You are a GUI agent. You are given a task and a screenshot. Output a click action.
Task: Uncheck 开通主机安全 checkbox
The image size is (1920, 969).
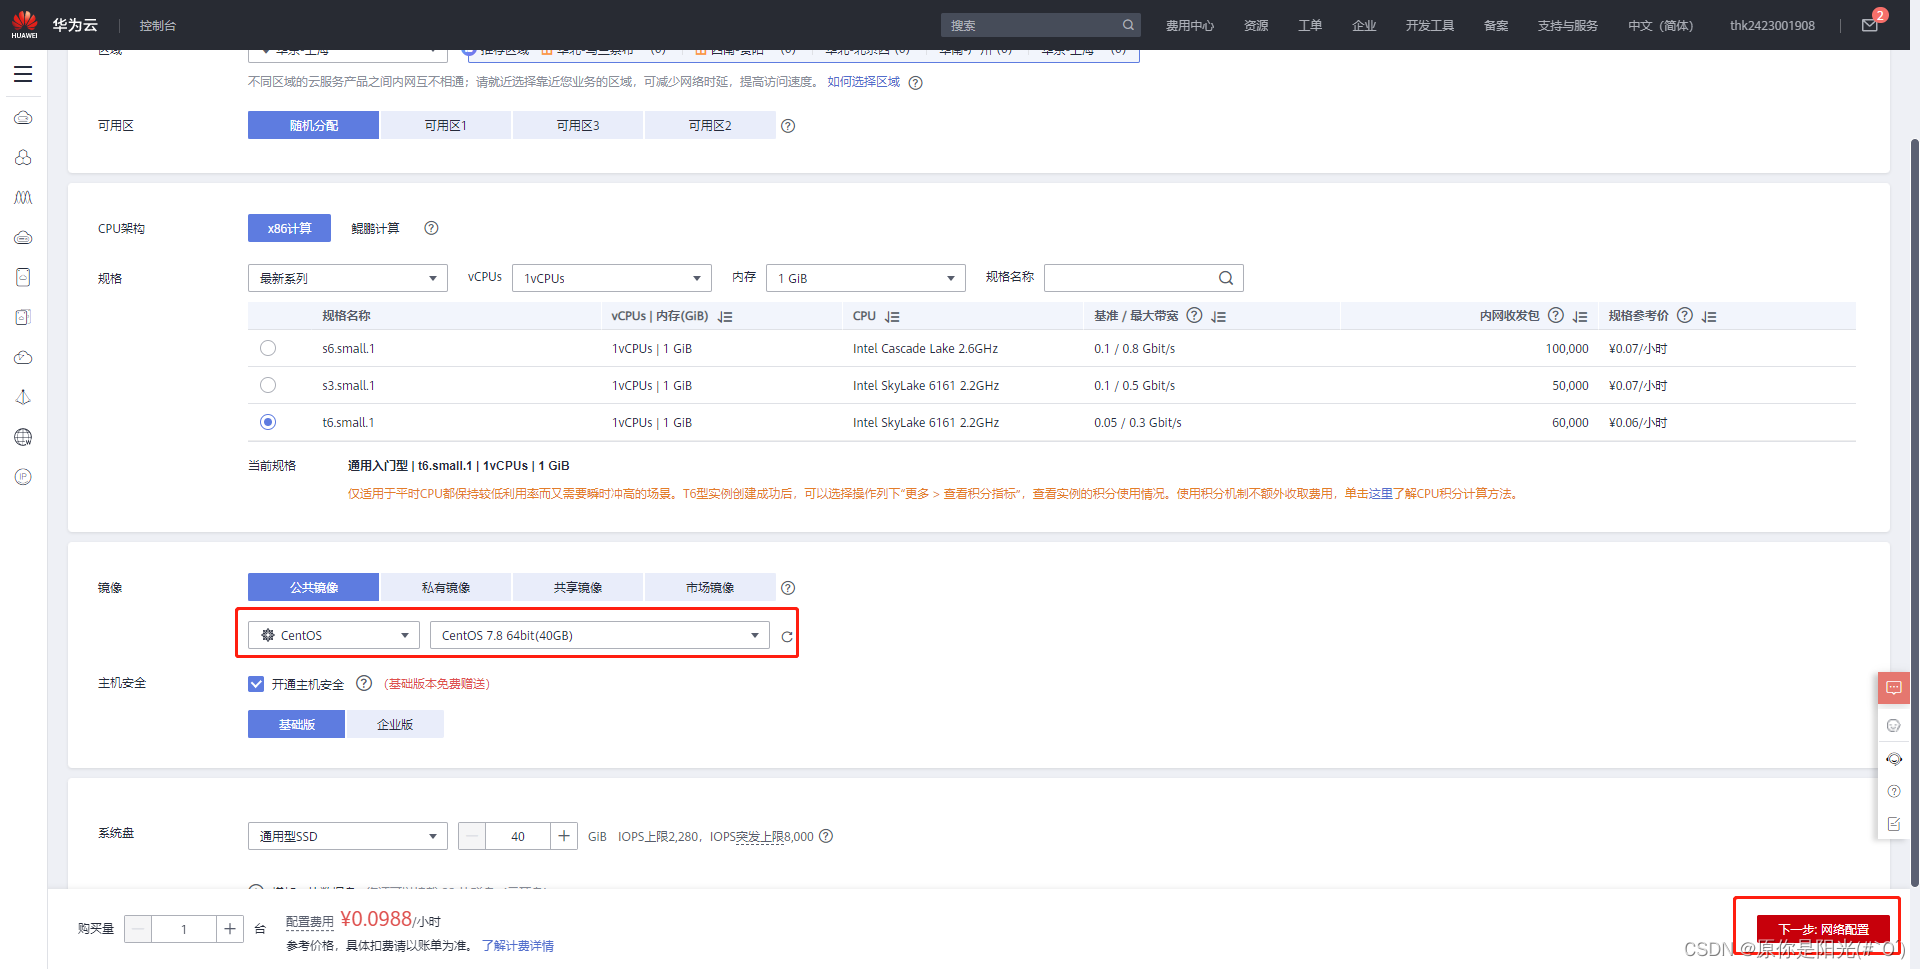click(x=256, y=684)
